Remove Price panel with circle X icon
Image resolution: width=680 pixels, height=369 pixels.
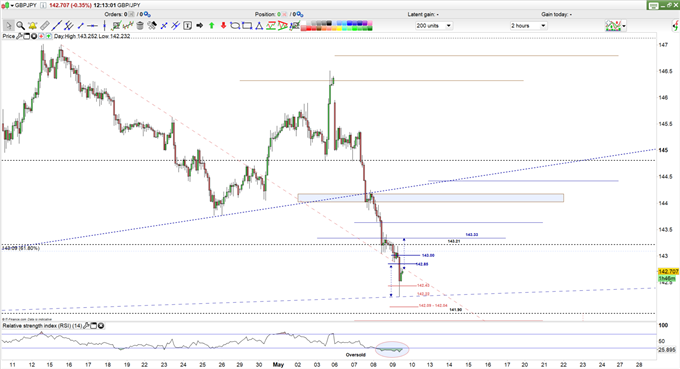pos(34,36)
